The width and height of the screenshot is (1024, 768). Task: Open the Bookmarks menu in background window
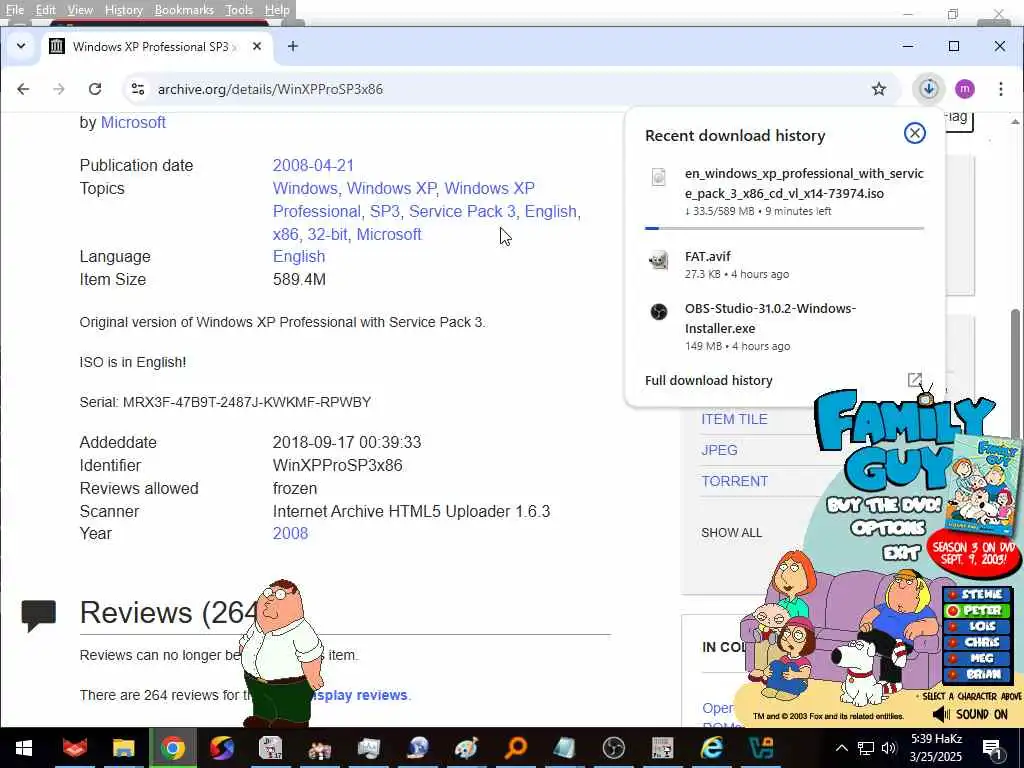pos(184,10)
